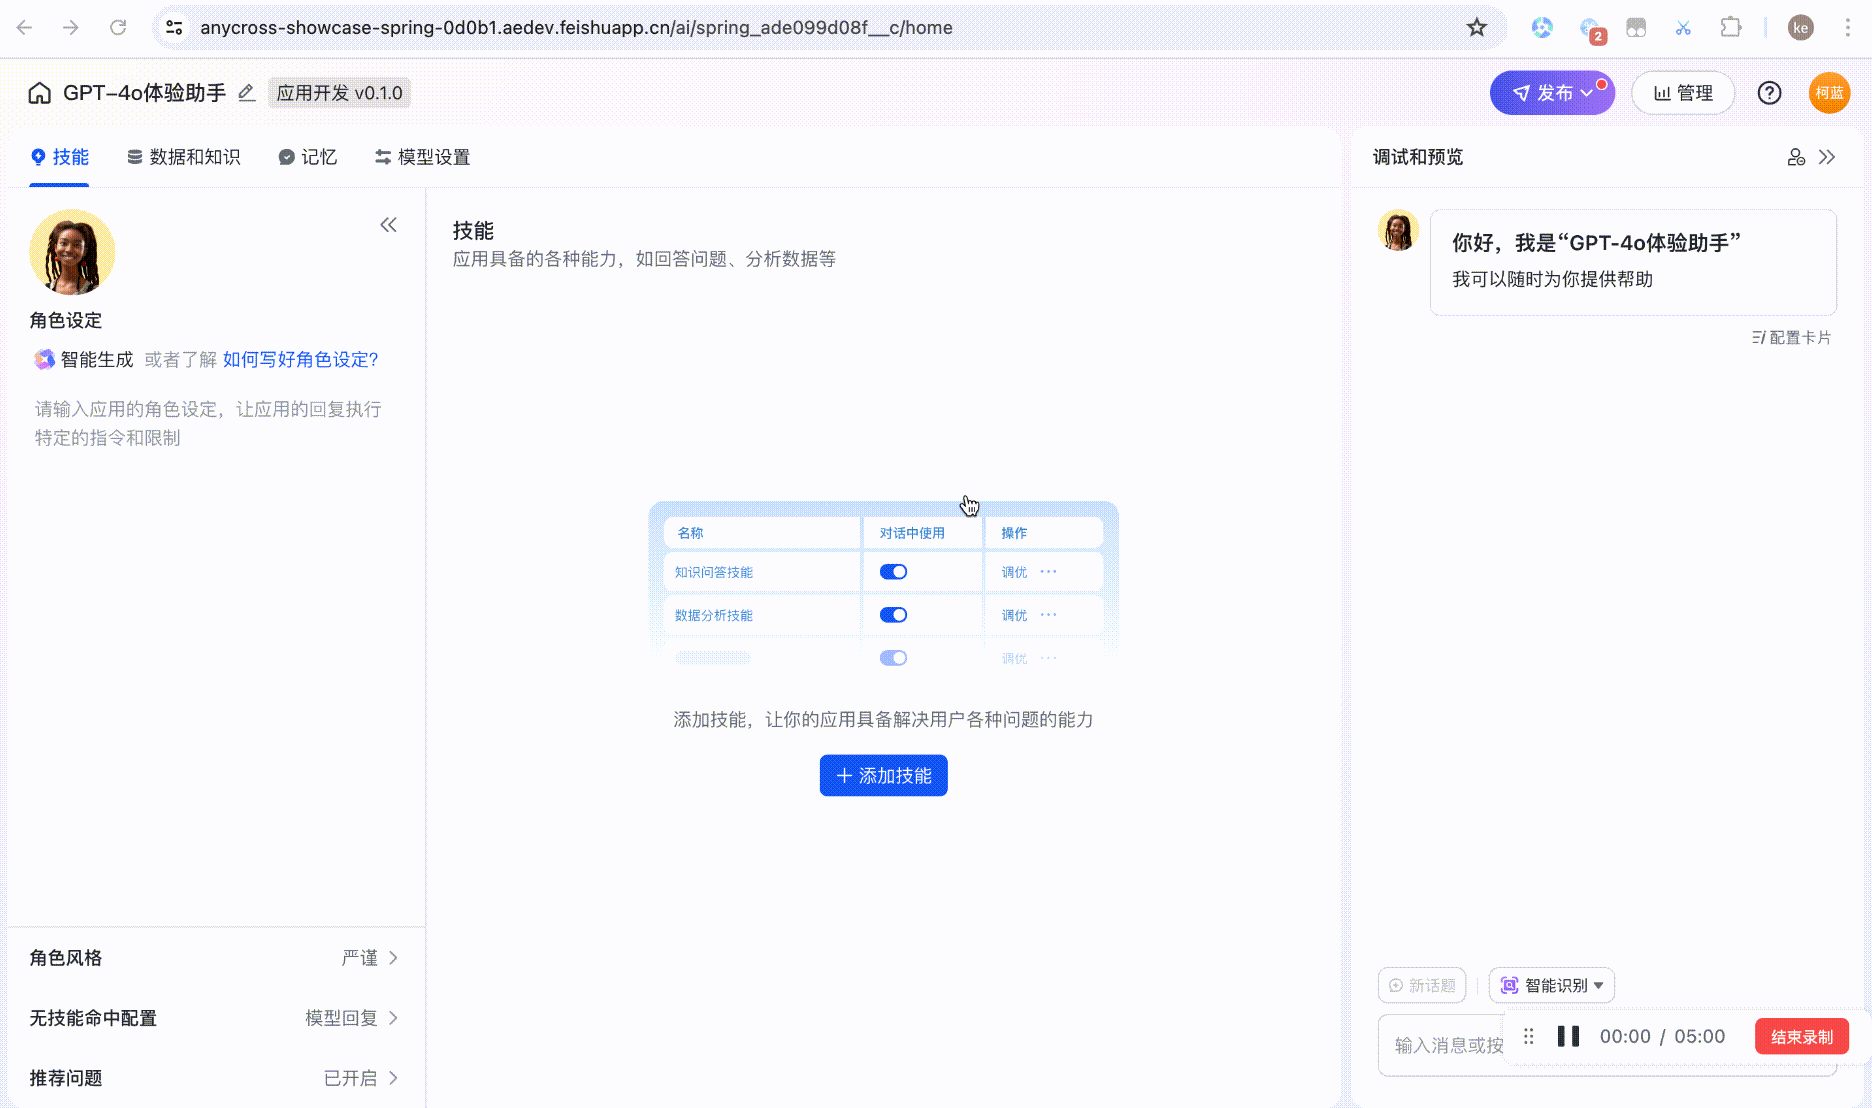
Task: Click the assistant avatar in chat preview
Action: pyautogui.click(x=1398, y=231)
